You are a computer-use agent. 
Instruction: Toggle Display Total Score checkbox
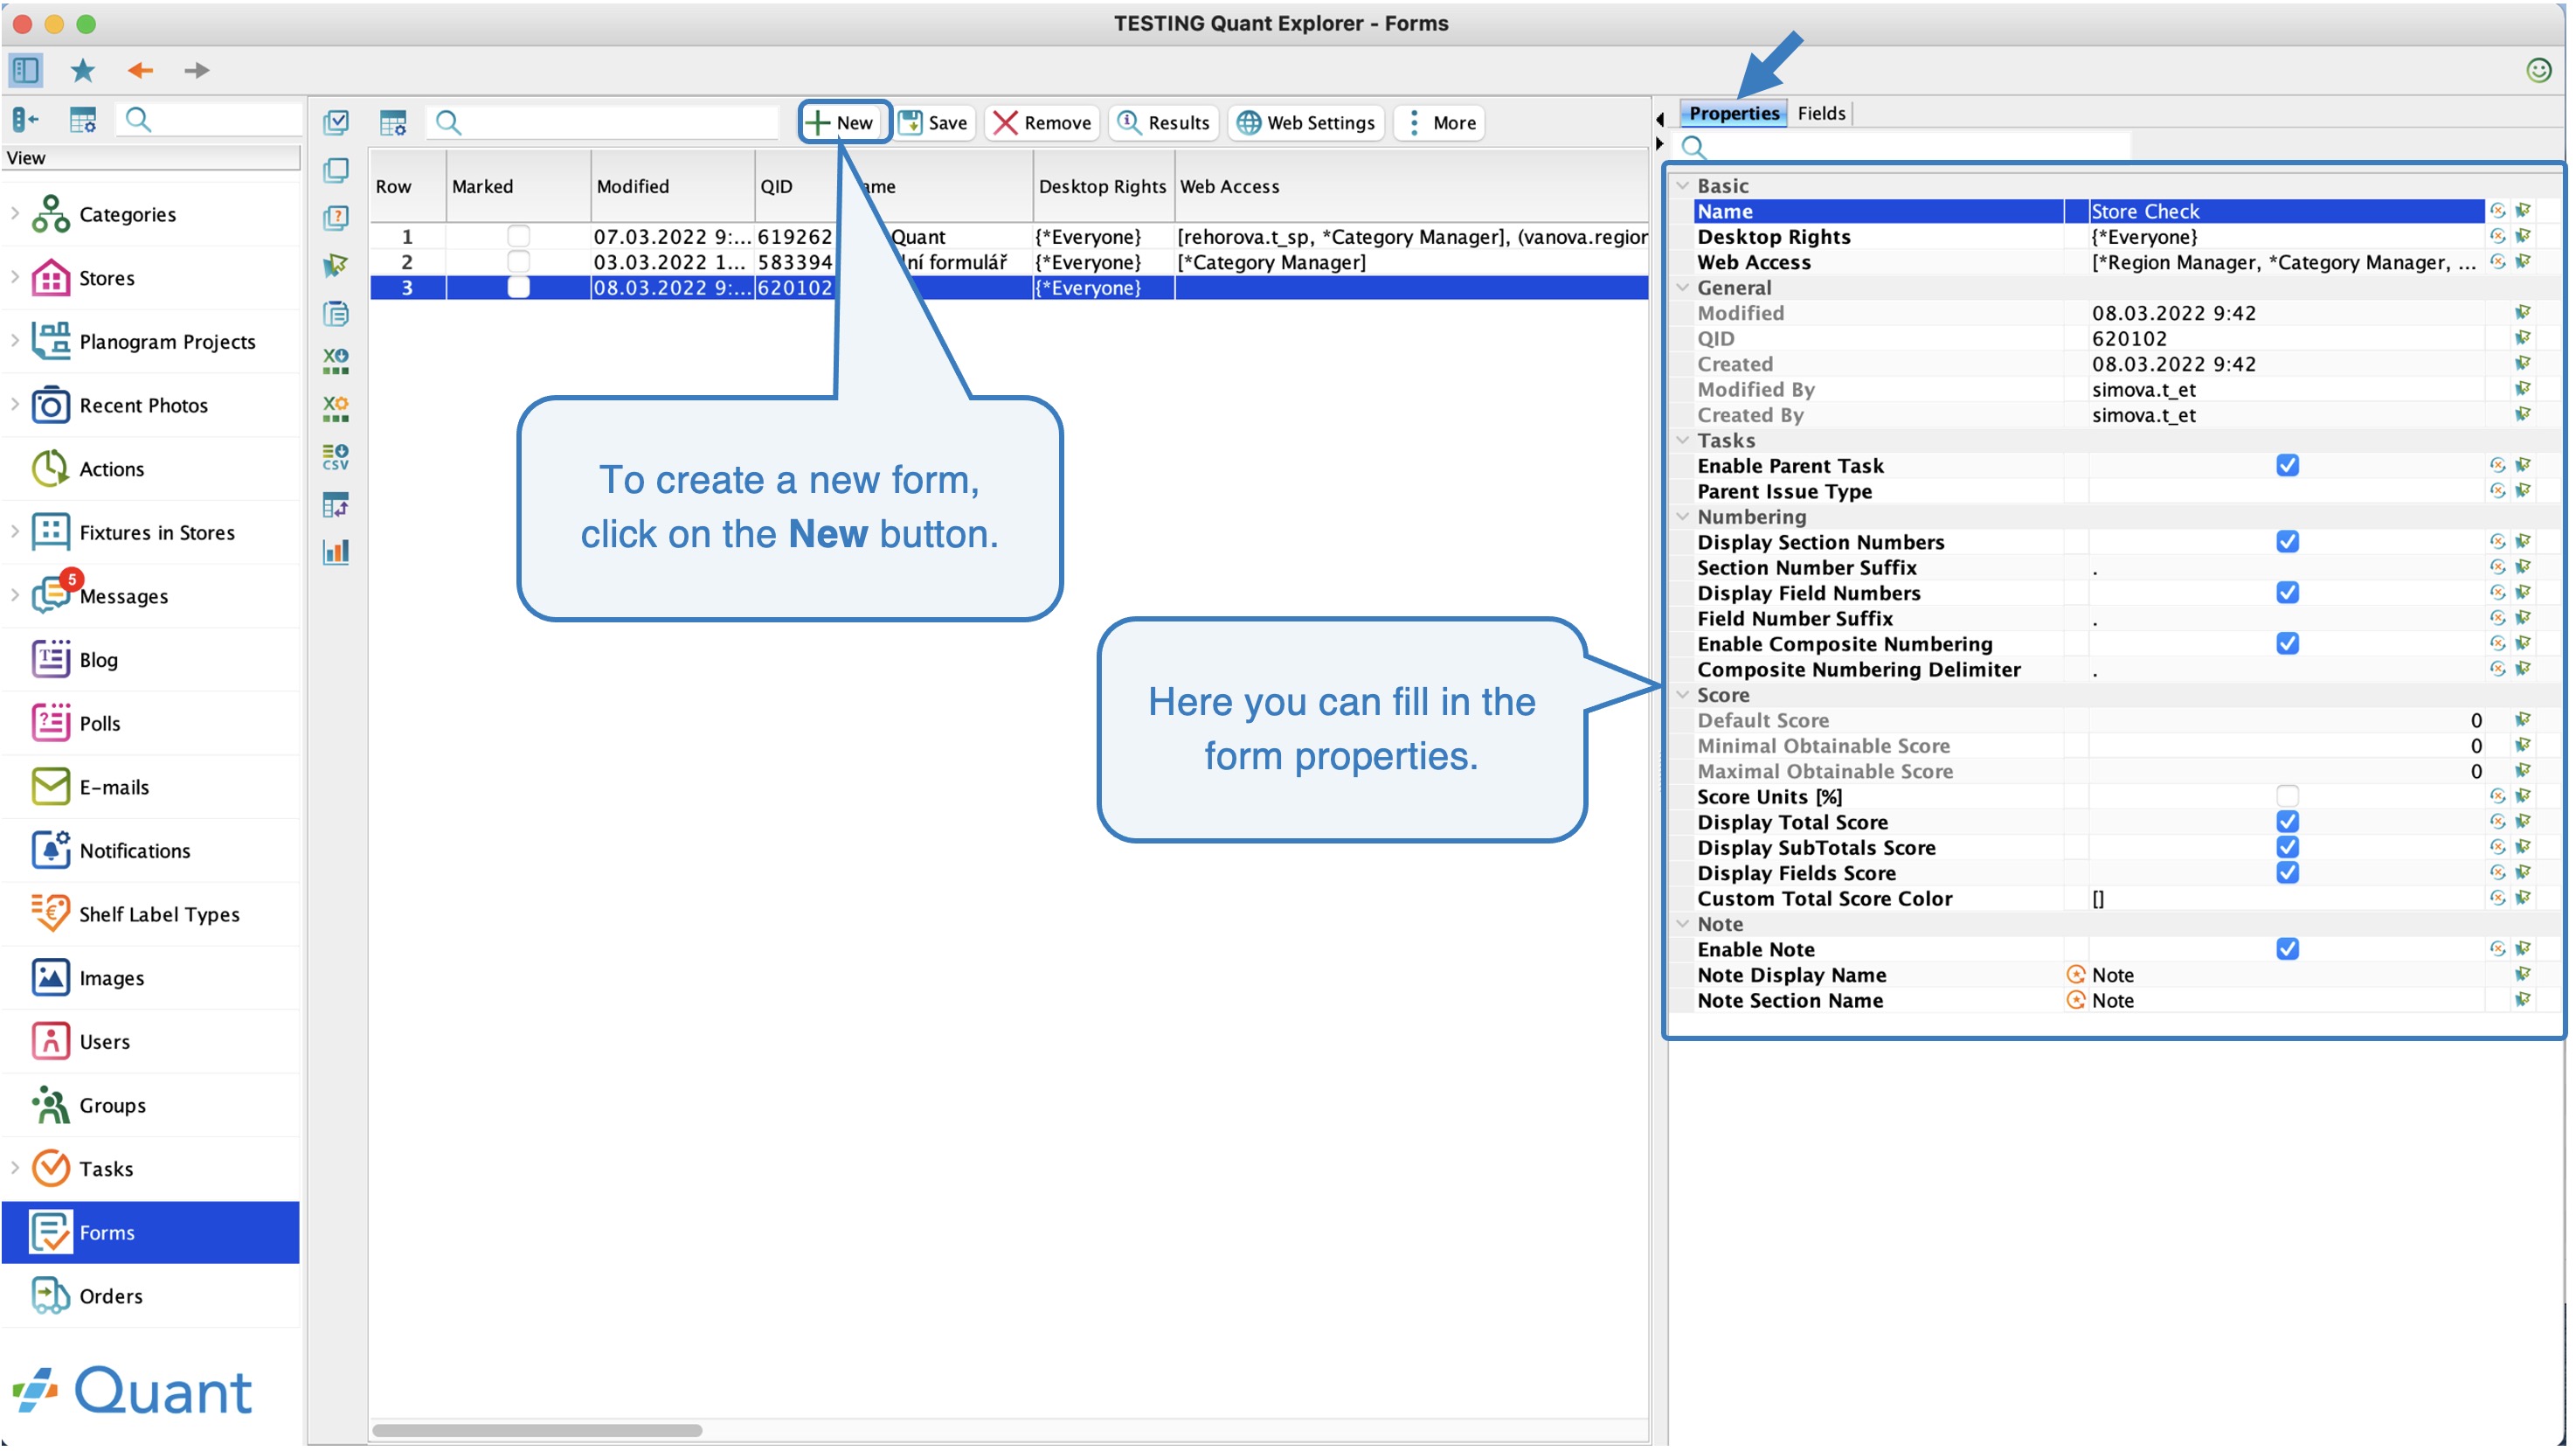pyautogui.click(x=2287, y=822)
